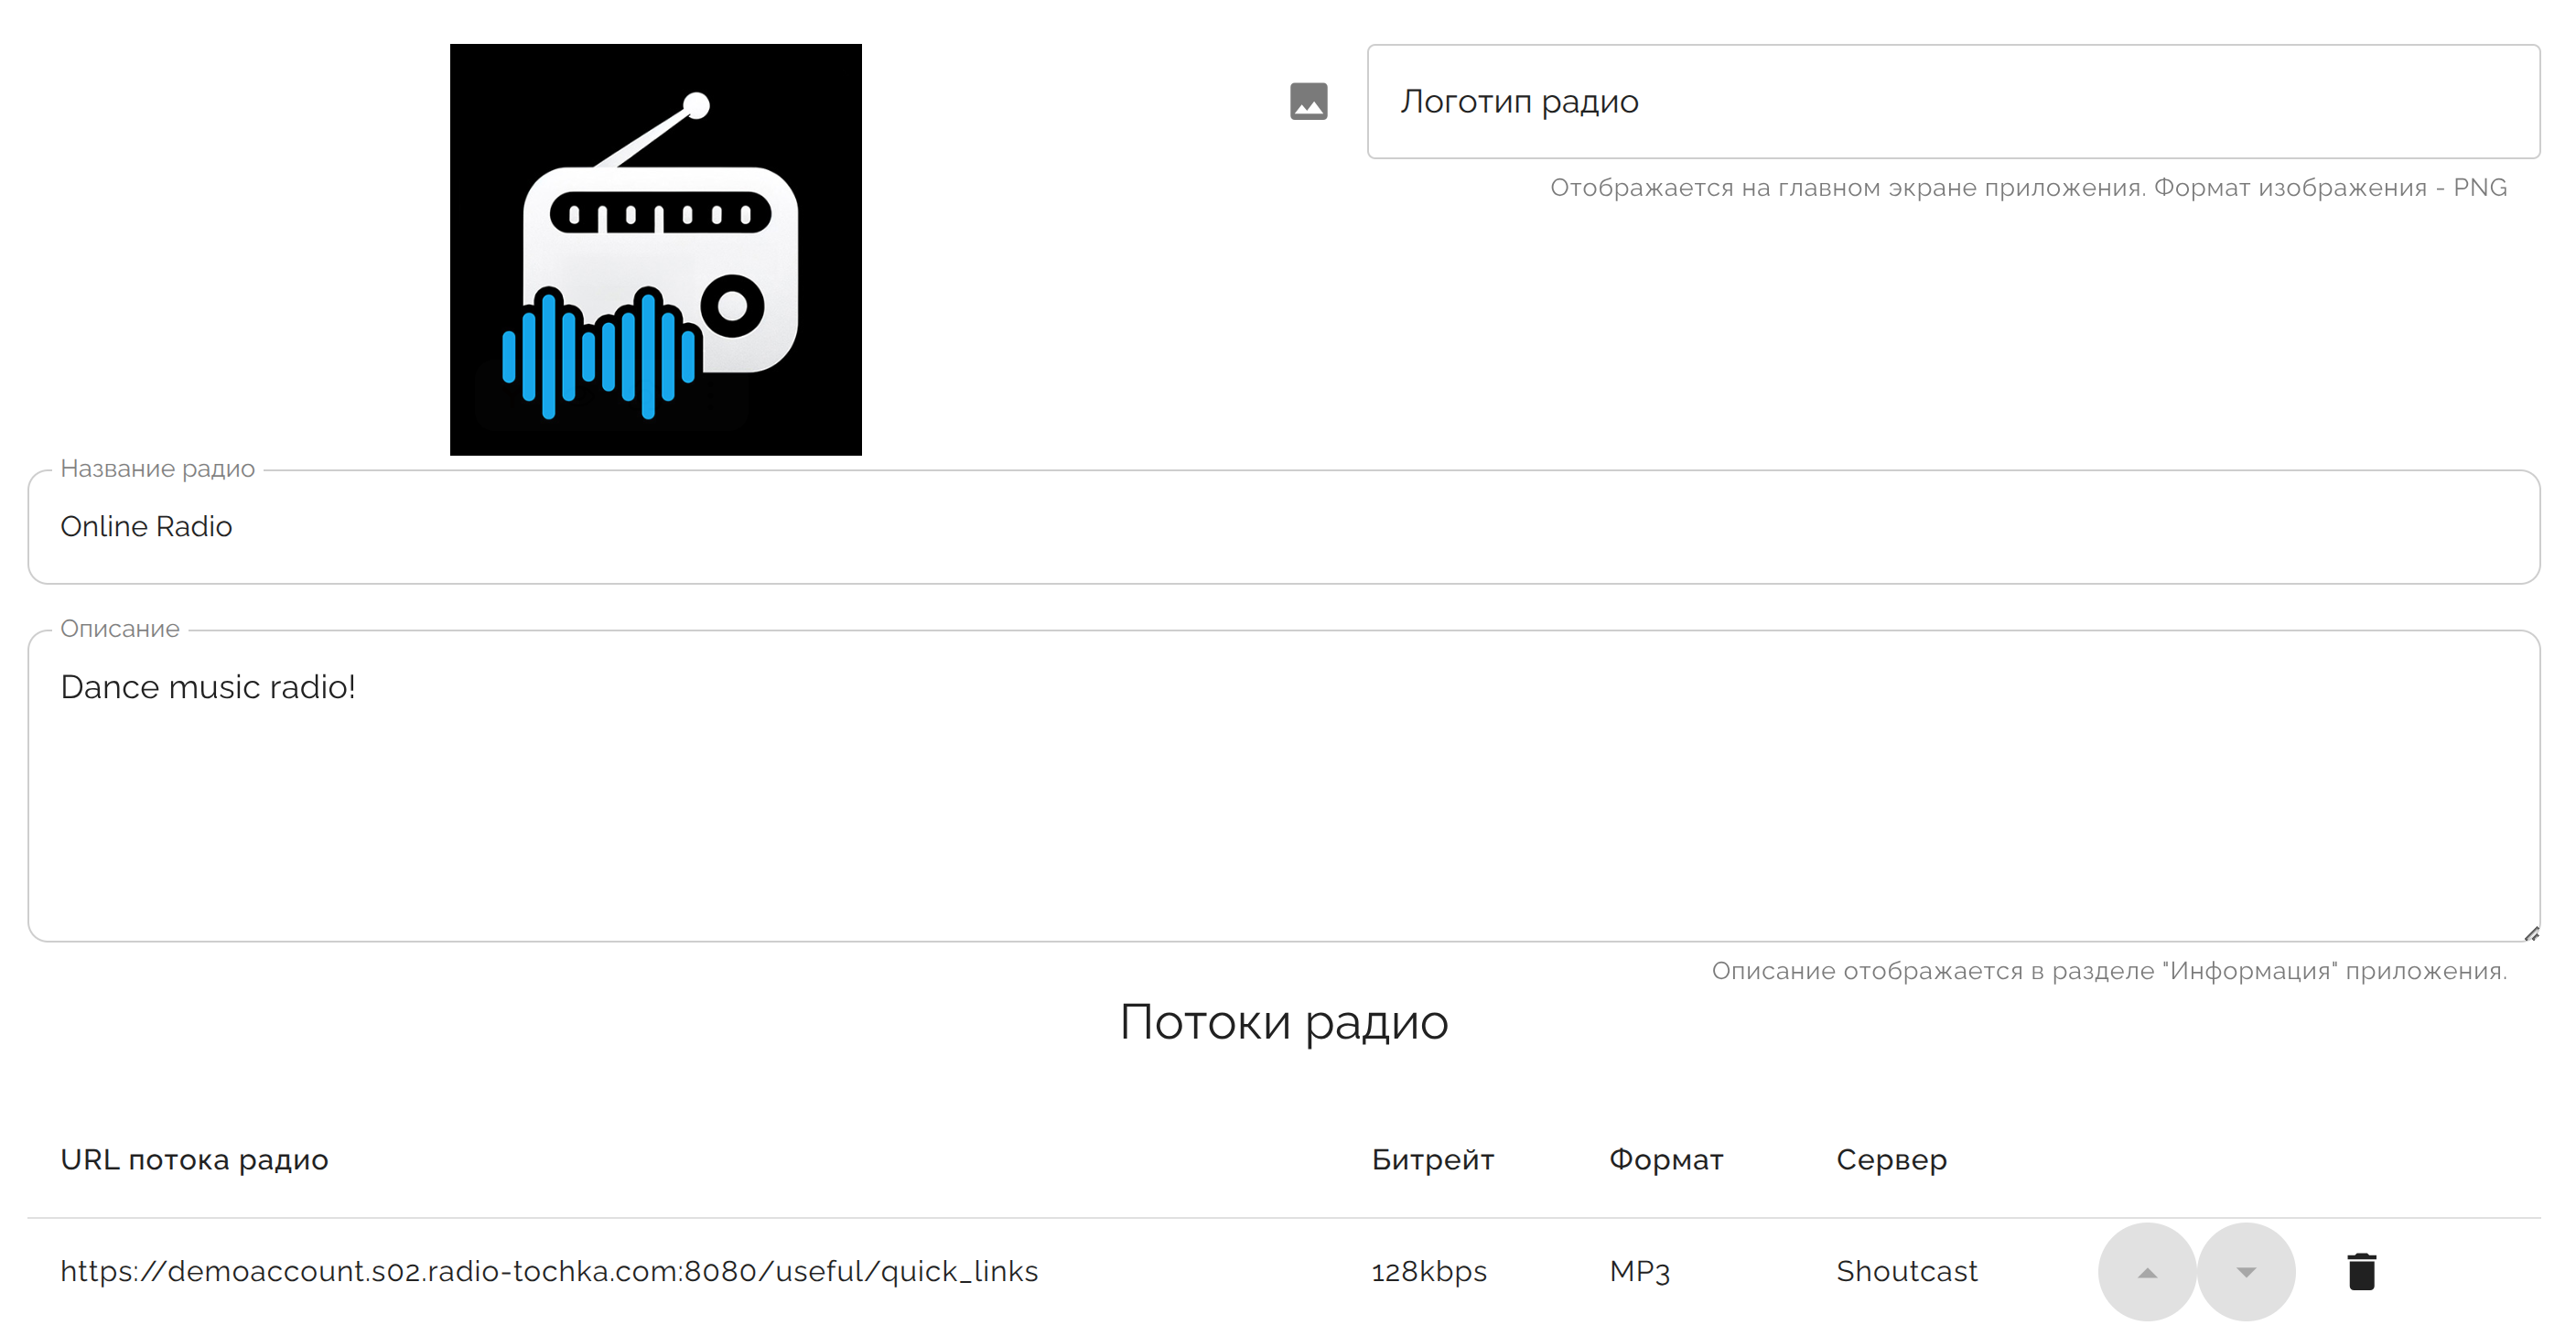Click the Shoutcast server value
The width and height of the screenshot is (2576, 1336).
[1906, 1271]
